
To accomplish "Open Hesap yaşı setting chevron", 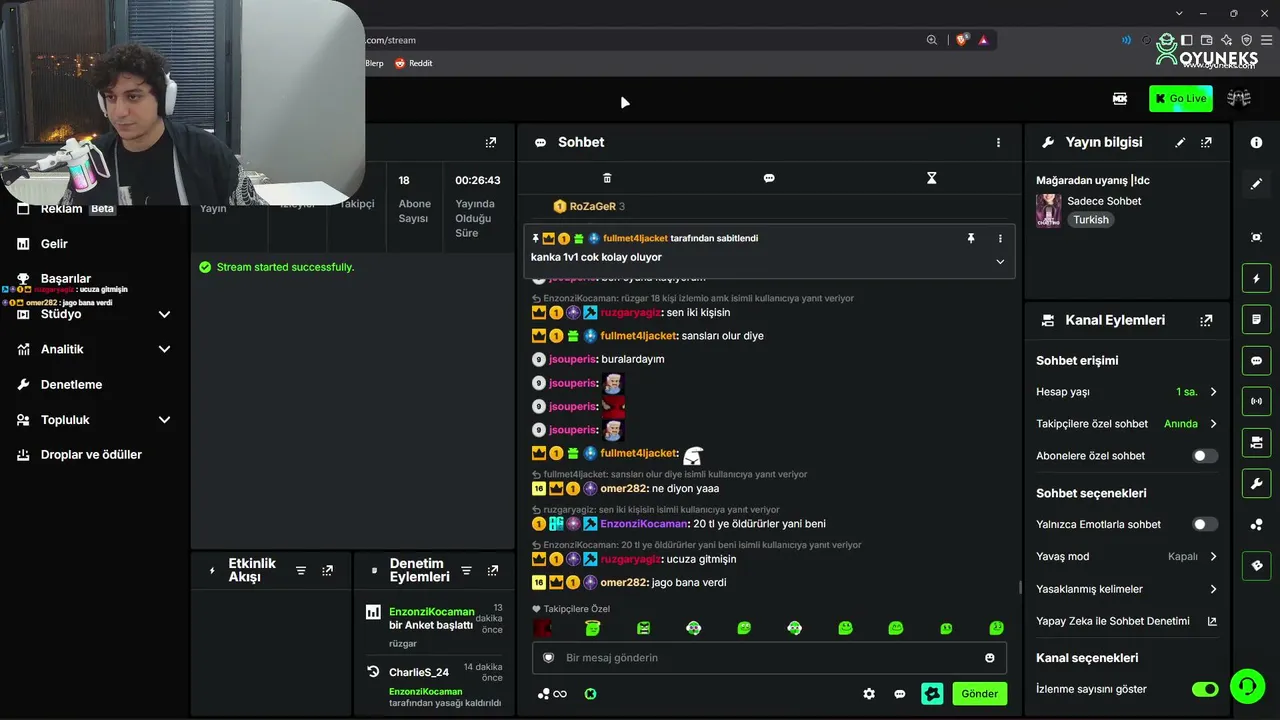I will point(1213,392).
